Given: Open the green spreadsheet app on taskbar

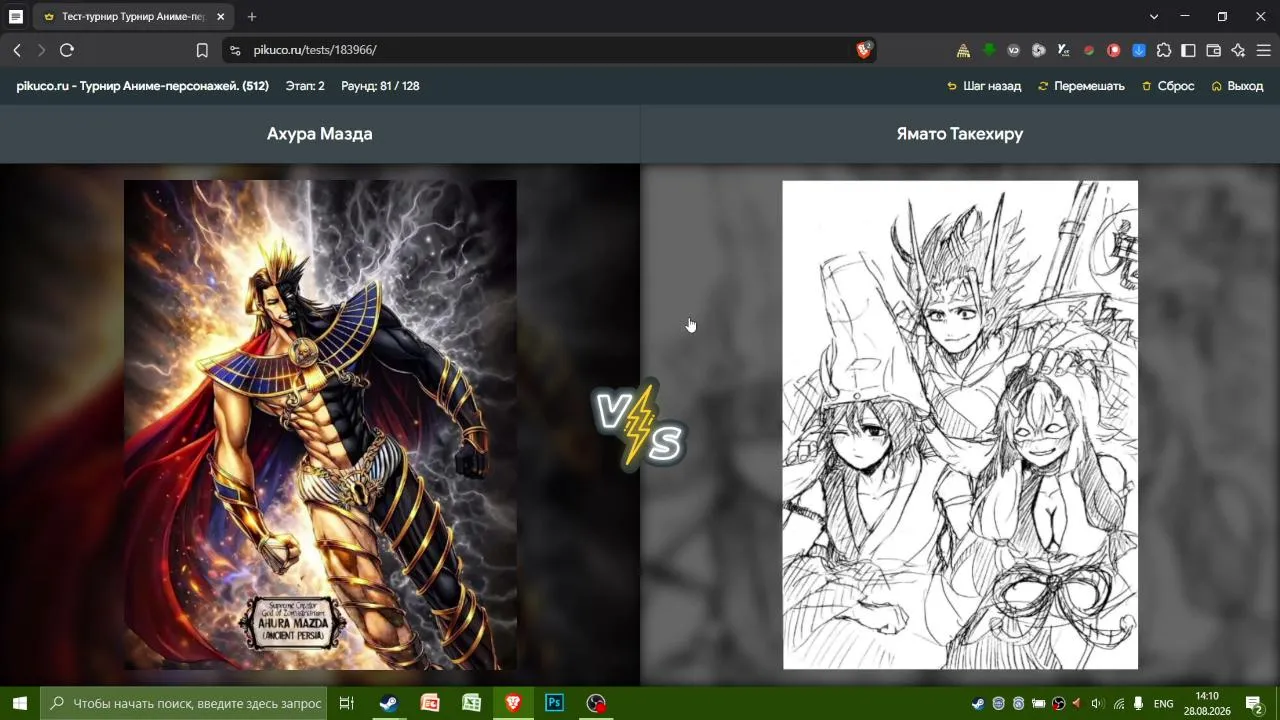Looking at the screenshot, I should click(471, 703).
